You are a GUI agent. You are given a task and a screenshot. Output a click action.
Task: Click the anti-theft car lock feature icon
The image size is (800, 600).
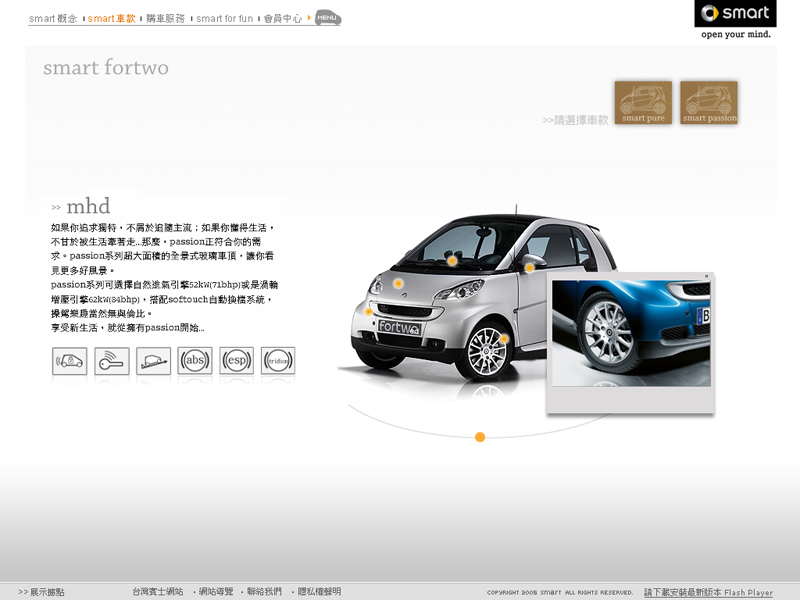69,361
